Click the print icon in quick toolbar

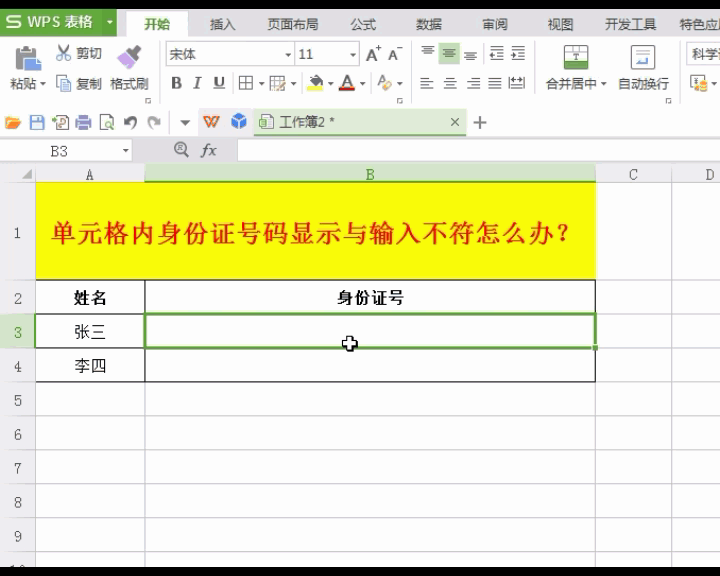point(84,123)
